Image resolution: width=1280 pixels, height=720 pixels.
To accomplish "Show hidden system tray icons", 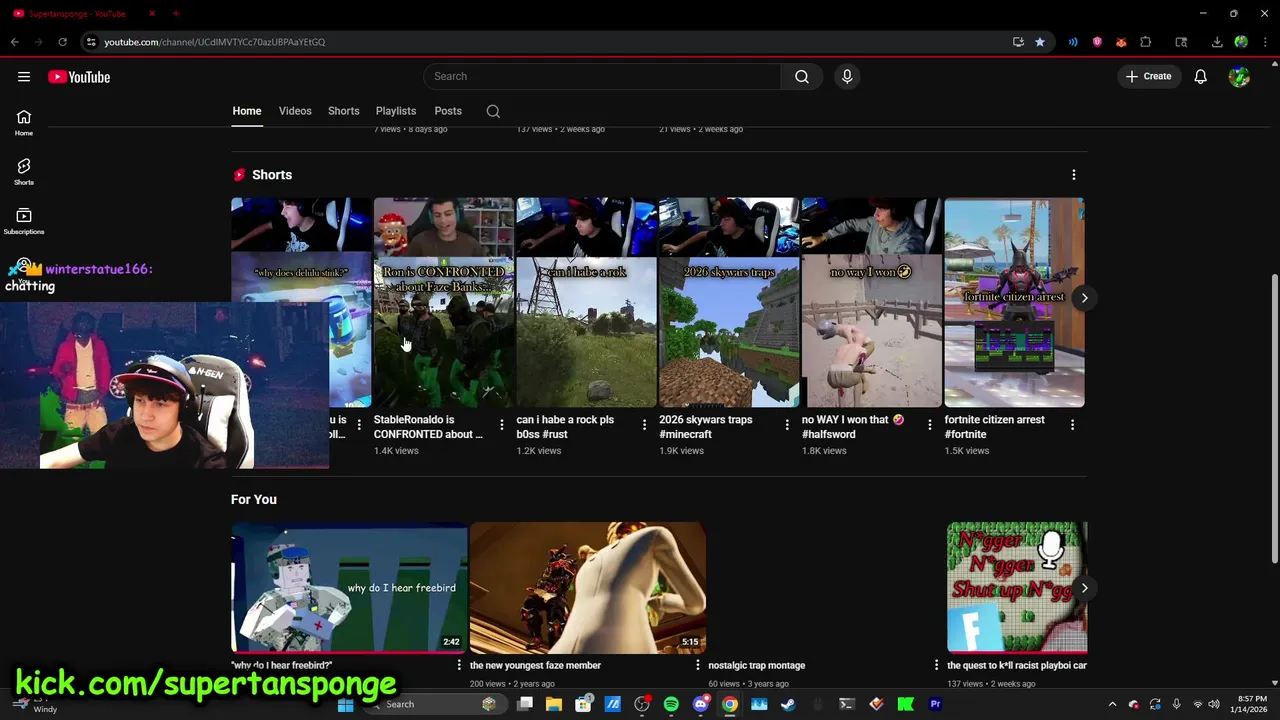I will pyautogui.click(x=1112, y=704).
